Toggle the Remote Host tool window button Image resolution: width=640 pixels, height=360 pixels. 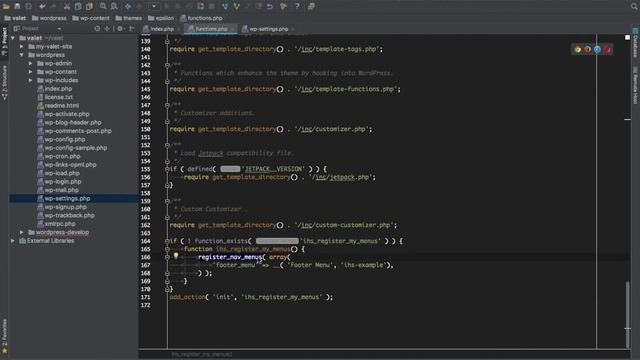pos(635,85)
